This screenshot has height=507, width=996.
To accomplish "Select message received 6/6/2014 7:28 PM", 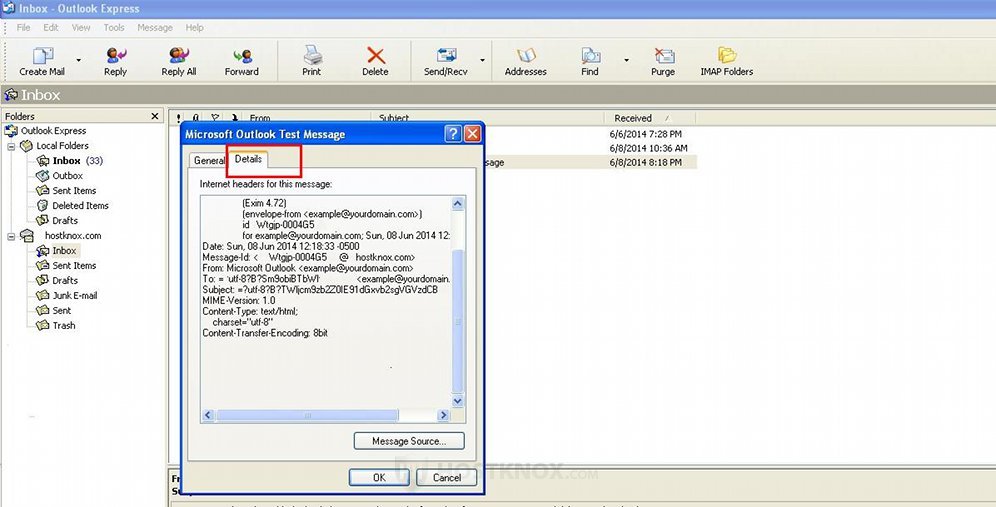I will 645,134.
